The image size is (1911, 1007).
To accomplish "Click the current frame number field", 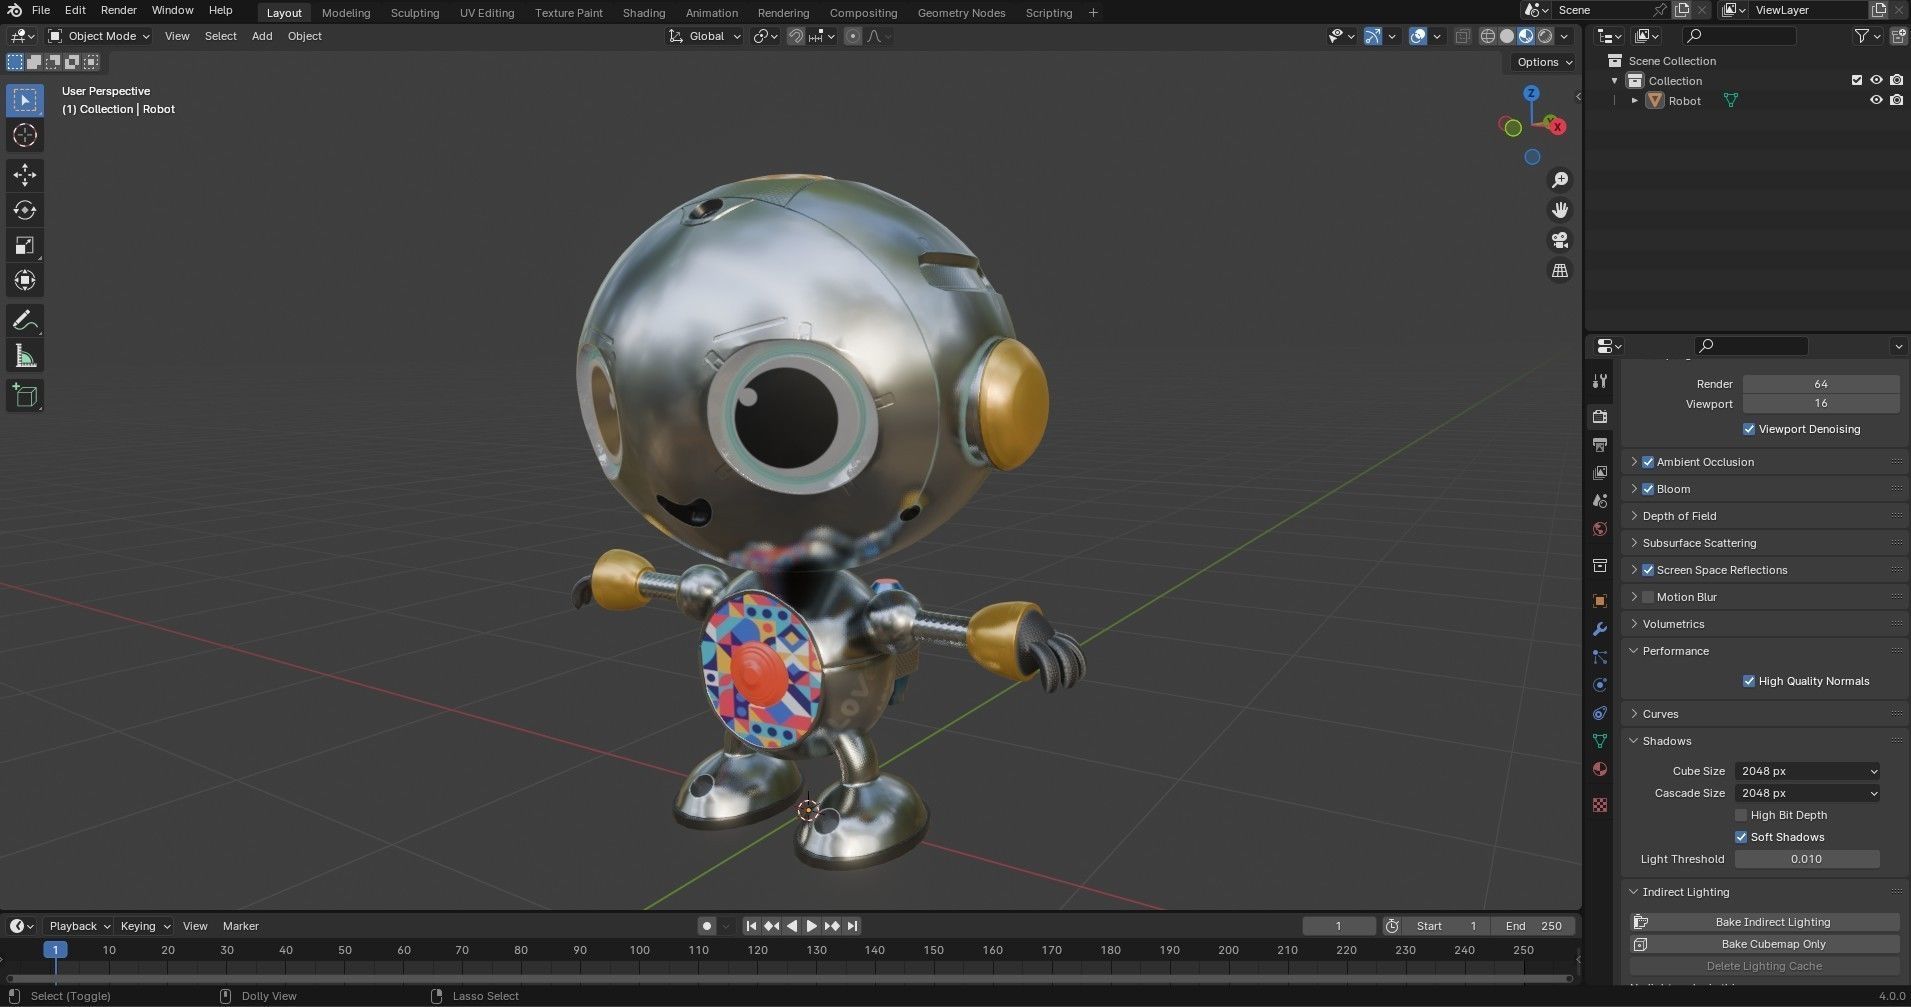I will coord(1338,926).
